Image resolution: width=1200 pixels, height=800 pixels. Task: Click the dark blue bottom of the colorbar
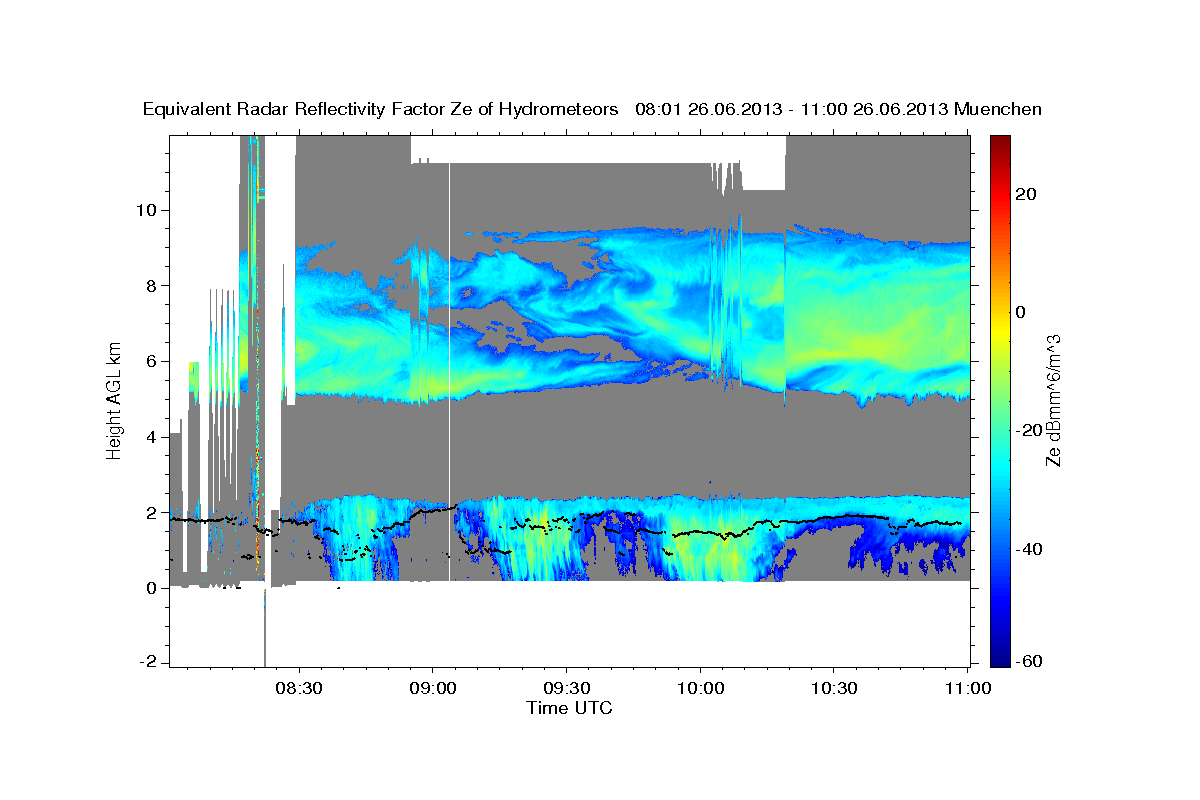[999, 659]
